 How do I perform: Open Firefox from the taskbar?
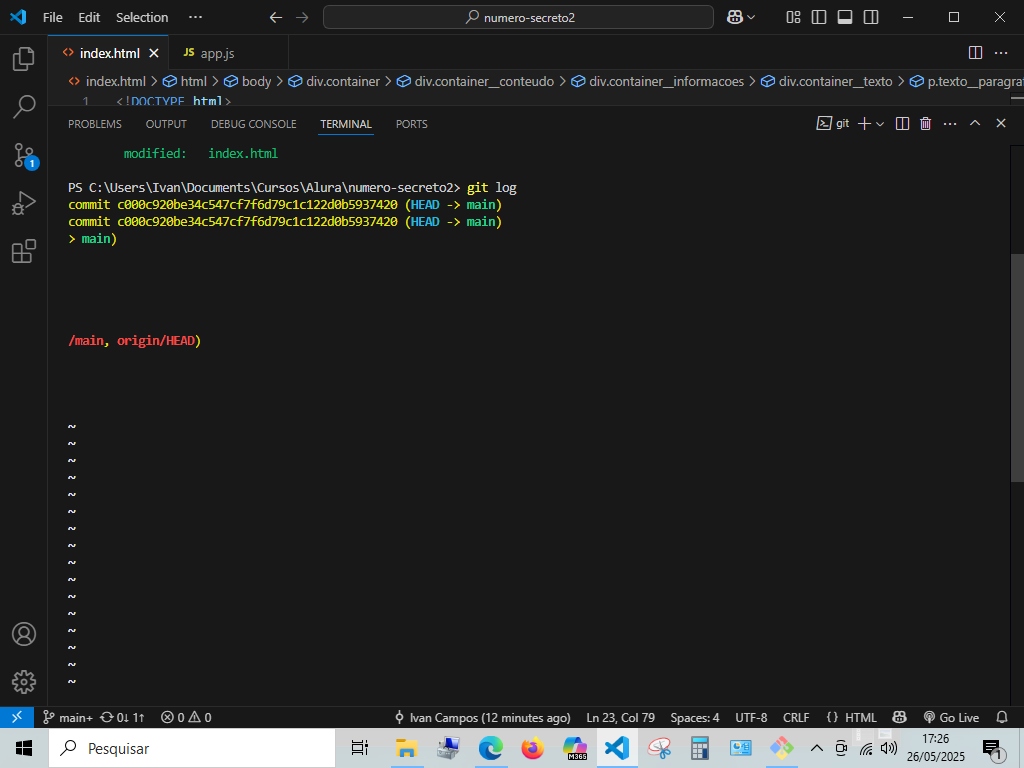tap(532, 748)
